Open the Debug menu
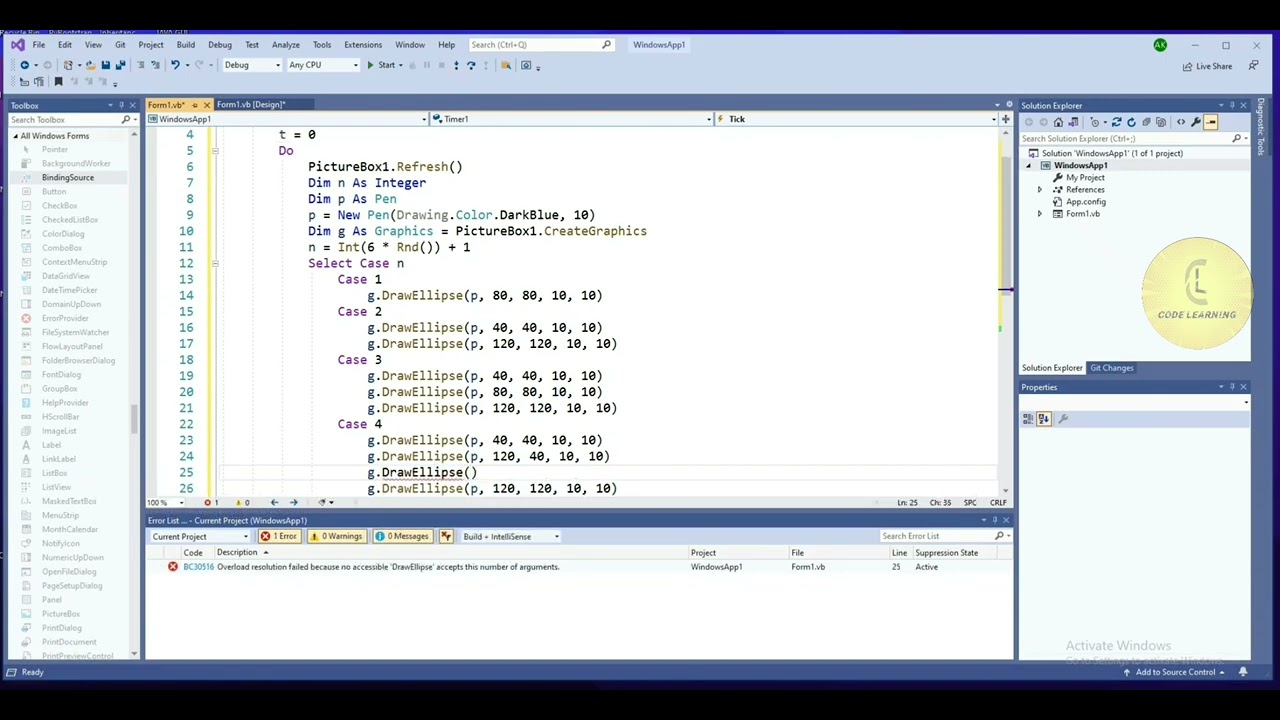Viewport: 1280px width, 720px height. [220, 45]
